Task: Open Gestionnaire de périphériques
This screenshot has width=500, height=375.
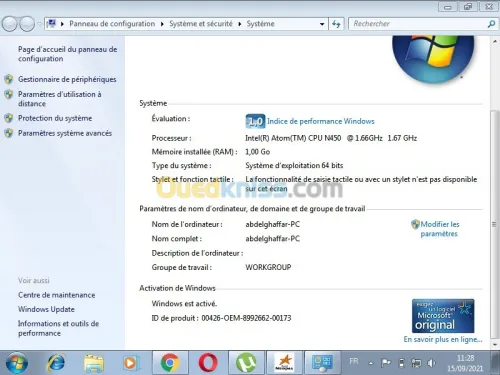Action: (x=67, y=79)
